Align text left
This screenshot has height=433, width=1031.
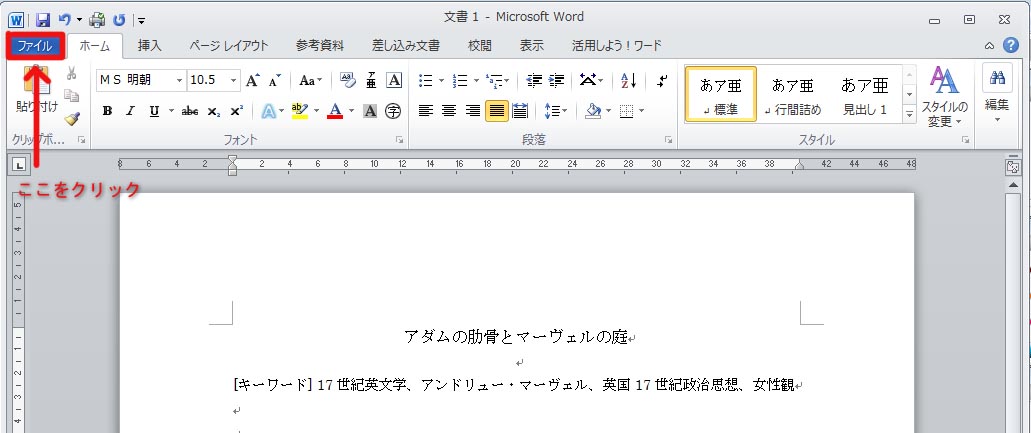coord(425,111)
